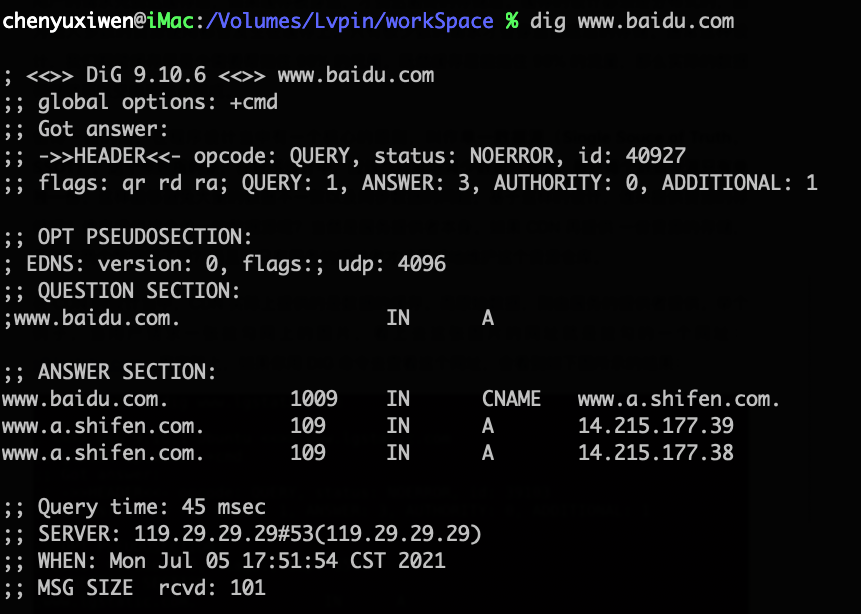Viewport: 861px width, 614px height.
Task: Click IP address 14.215.177.38
Action: click(x=655, y=453)
